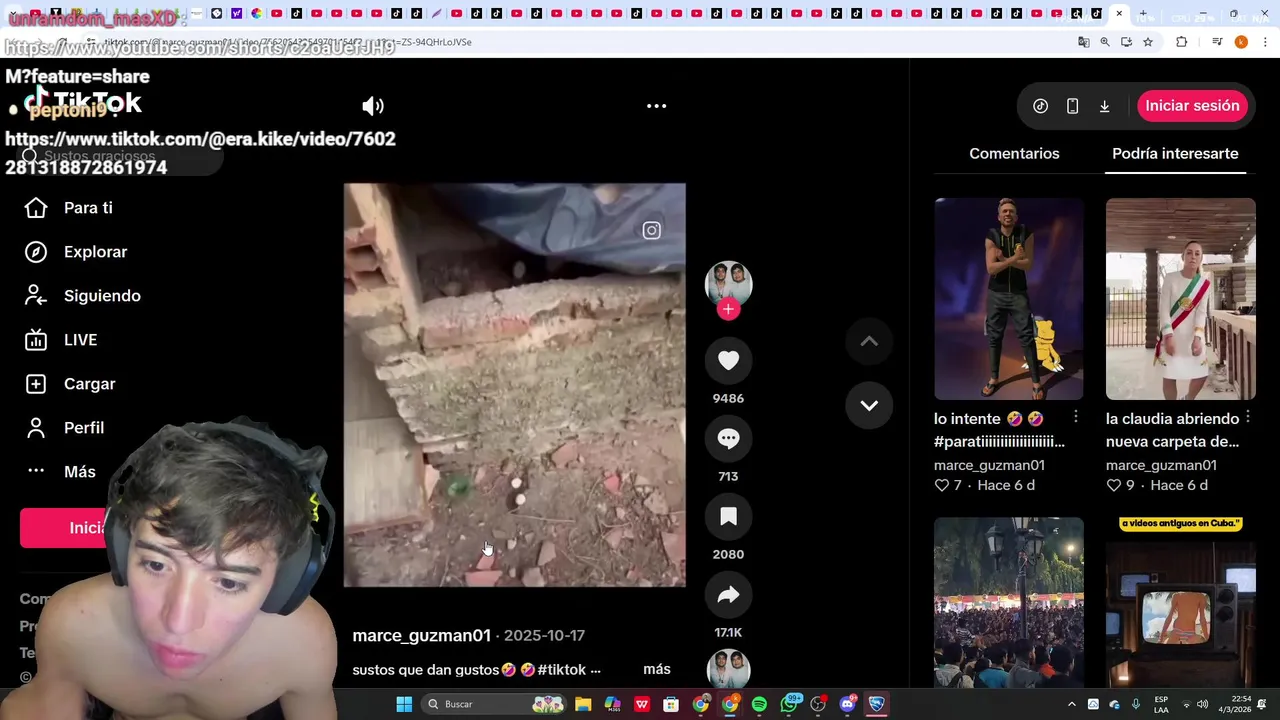The height and width of the screenshot is (720, 1280).
Task: Open the Chrome profile avatar 'k'
Action: click(1241, 42)
